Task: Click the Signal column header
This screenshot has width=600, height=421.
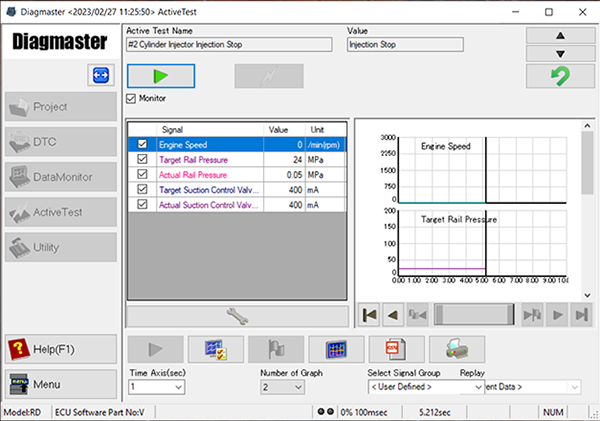Action: coord(210,130)
